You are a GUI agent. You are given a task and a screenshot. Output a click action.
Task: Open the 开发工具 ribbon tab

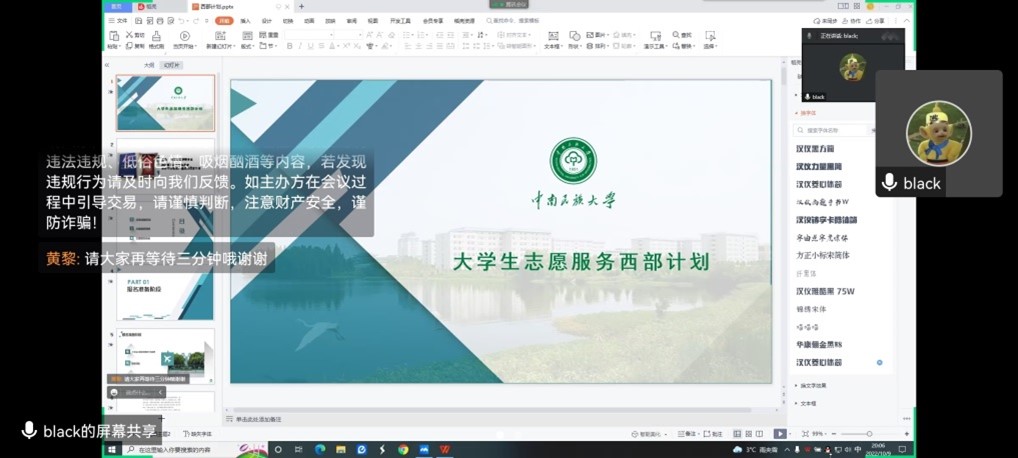tap(400, 21)
